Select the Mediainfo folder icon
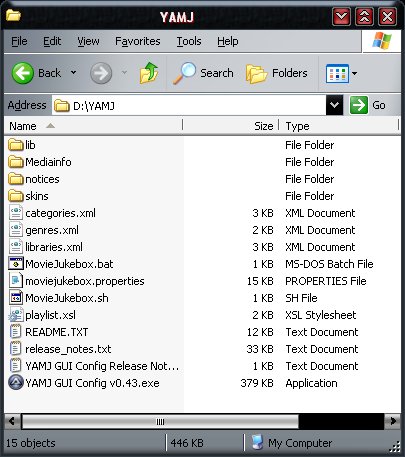405x457 pixels. point(16,162)
